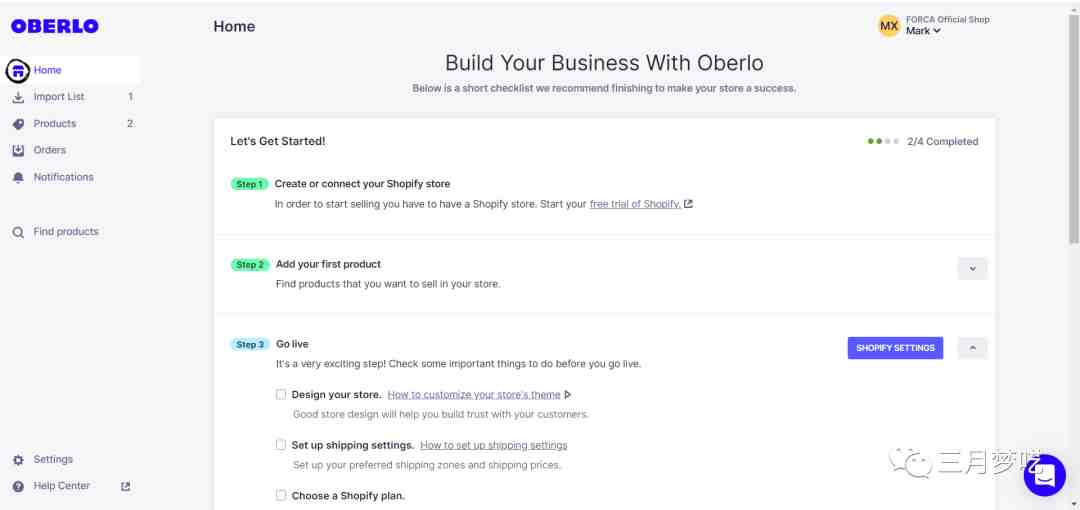The image size is (1080, 510).
Task: Check the Design your store checkbox
Action: click(x=281, y=394)
